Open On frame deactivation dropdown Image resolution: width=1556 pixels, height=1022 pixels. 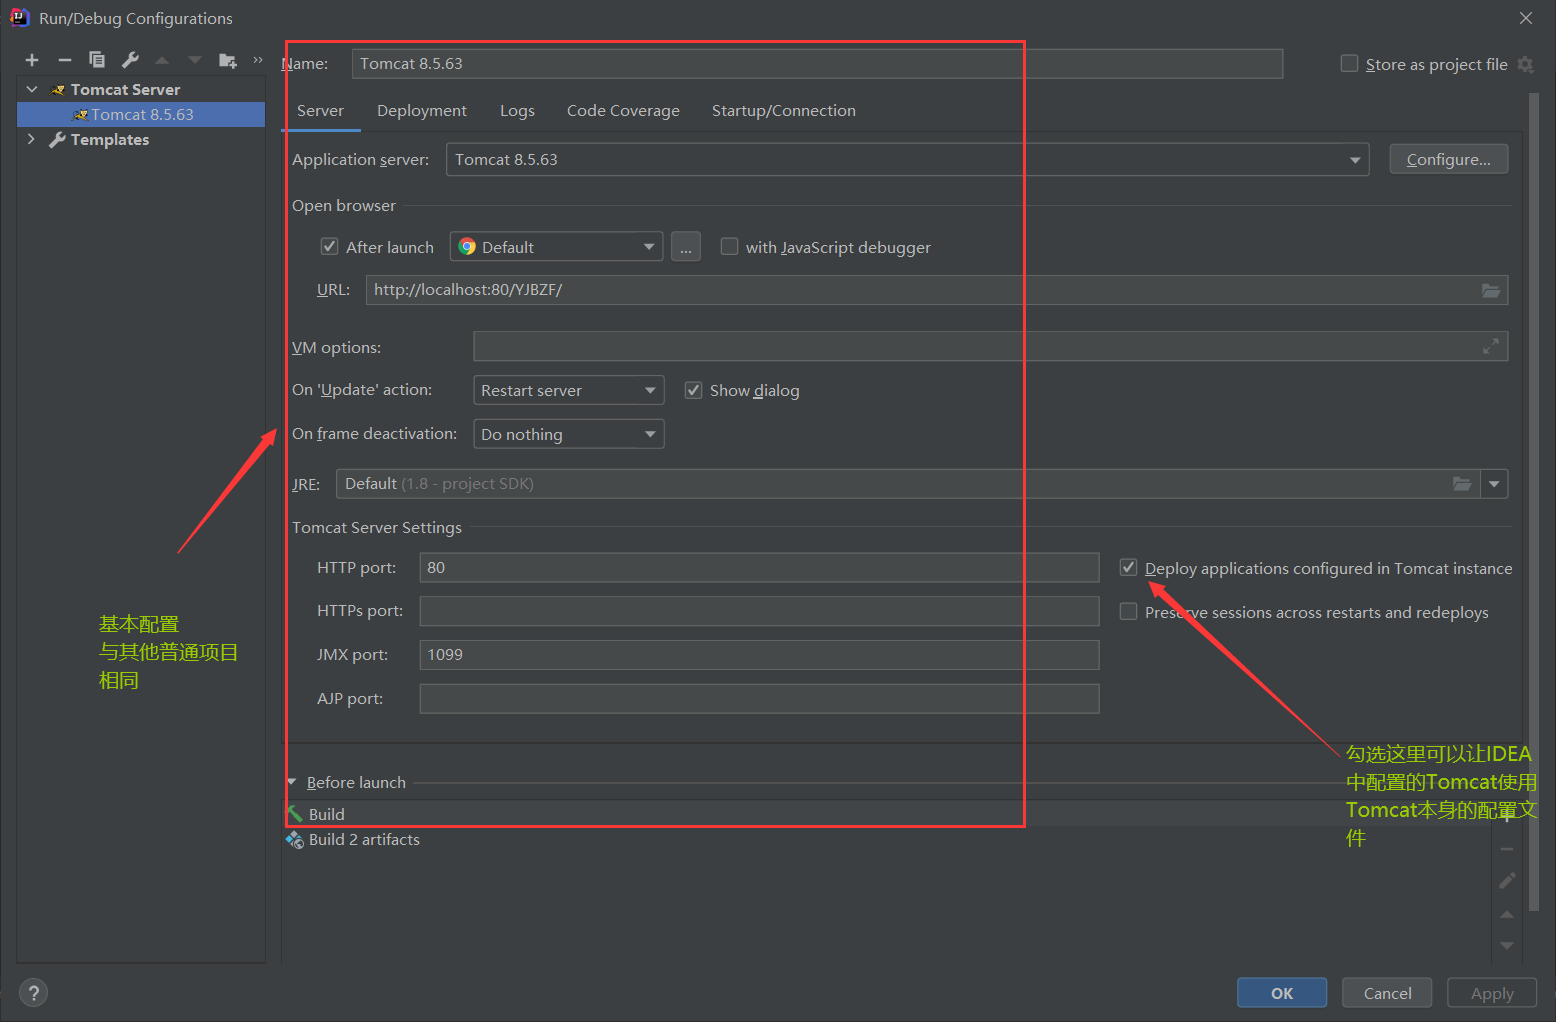[x=568, y=434]
